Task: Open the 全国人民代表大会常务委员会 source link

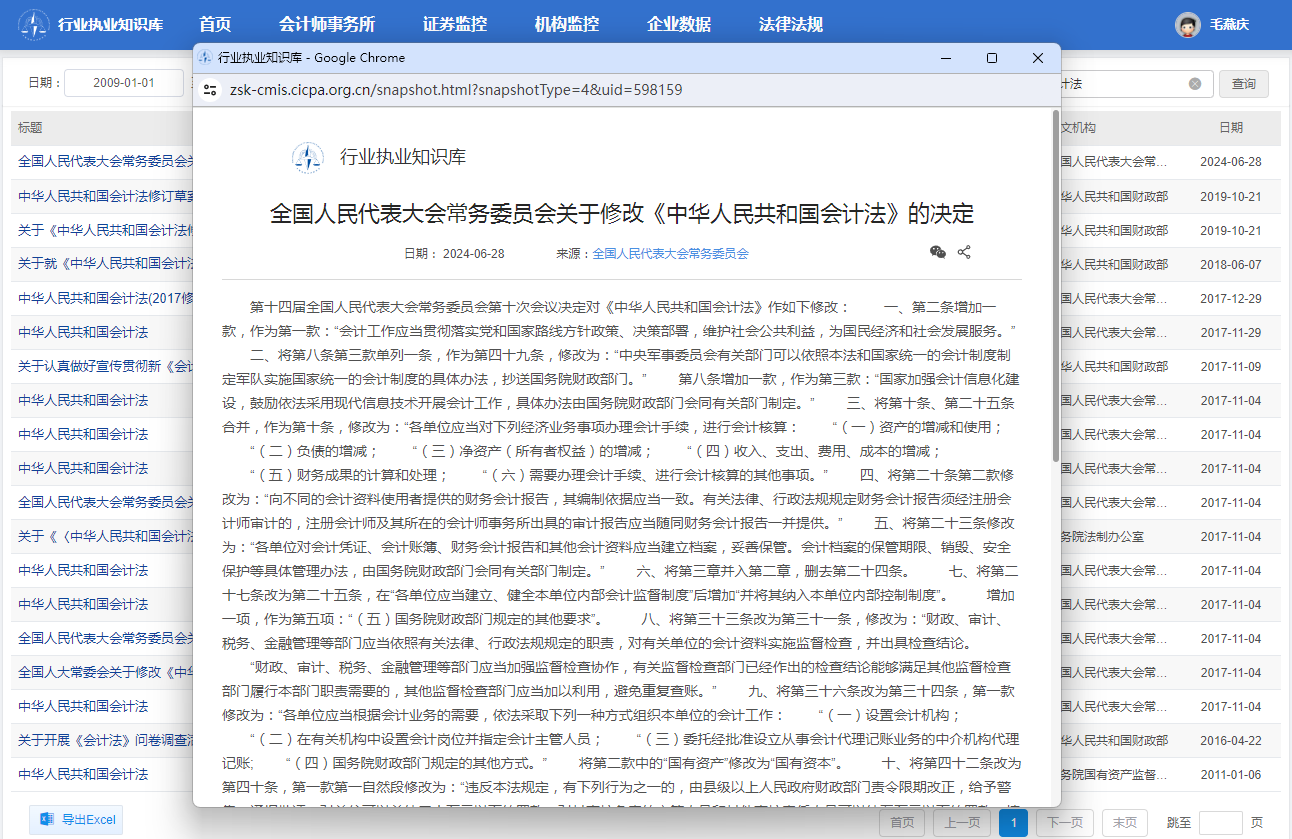Action: tap(670, 254)
